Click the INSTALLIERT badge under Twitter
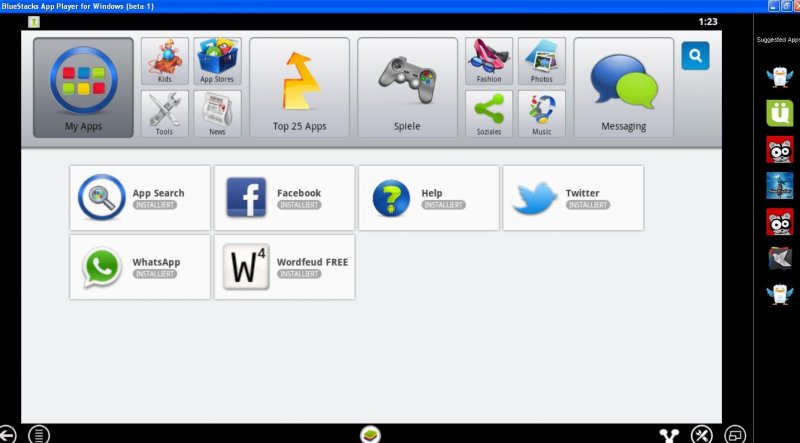 tap(588, 205)
